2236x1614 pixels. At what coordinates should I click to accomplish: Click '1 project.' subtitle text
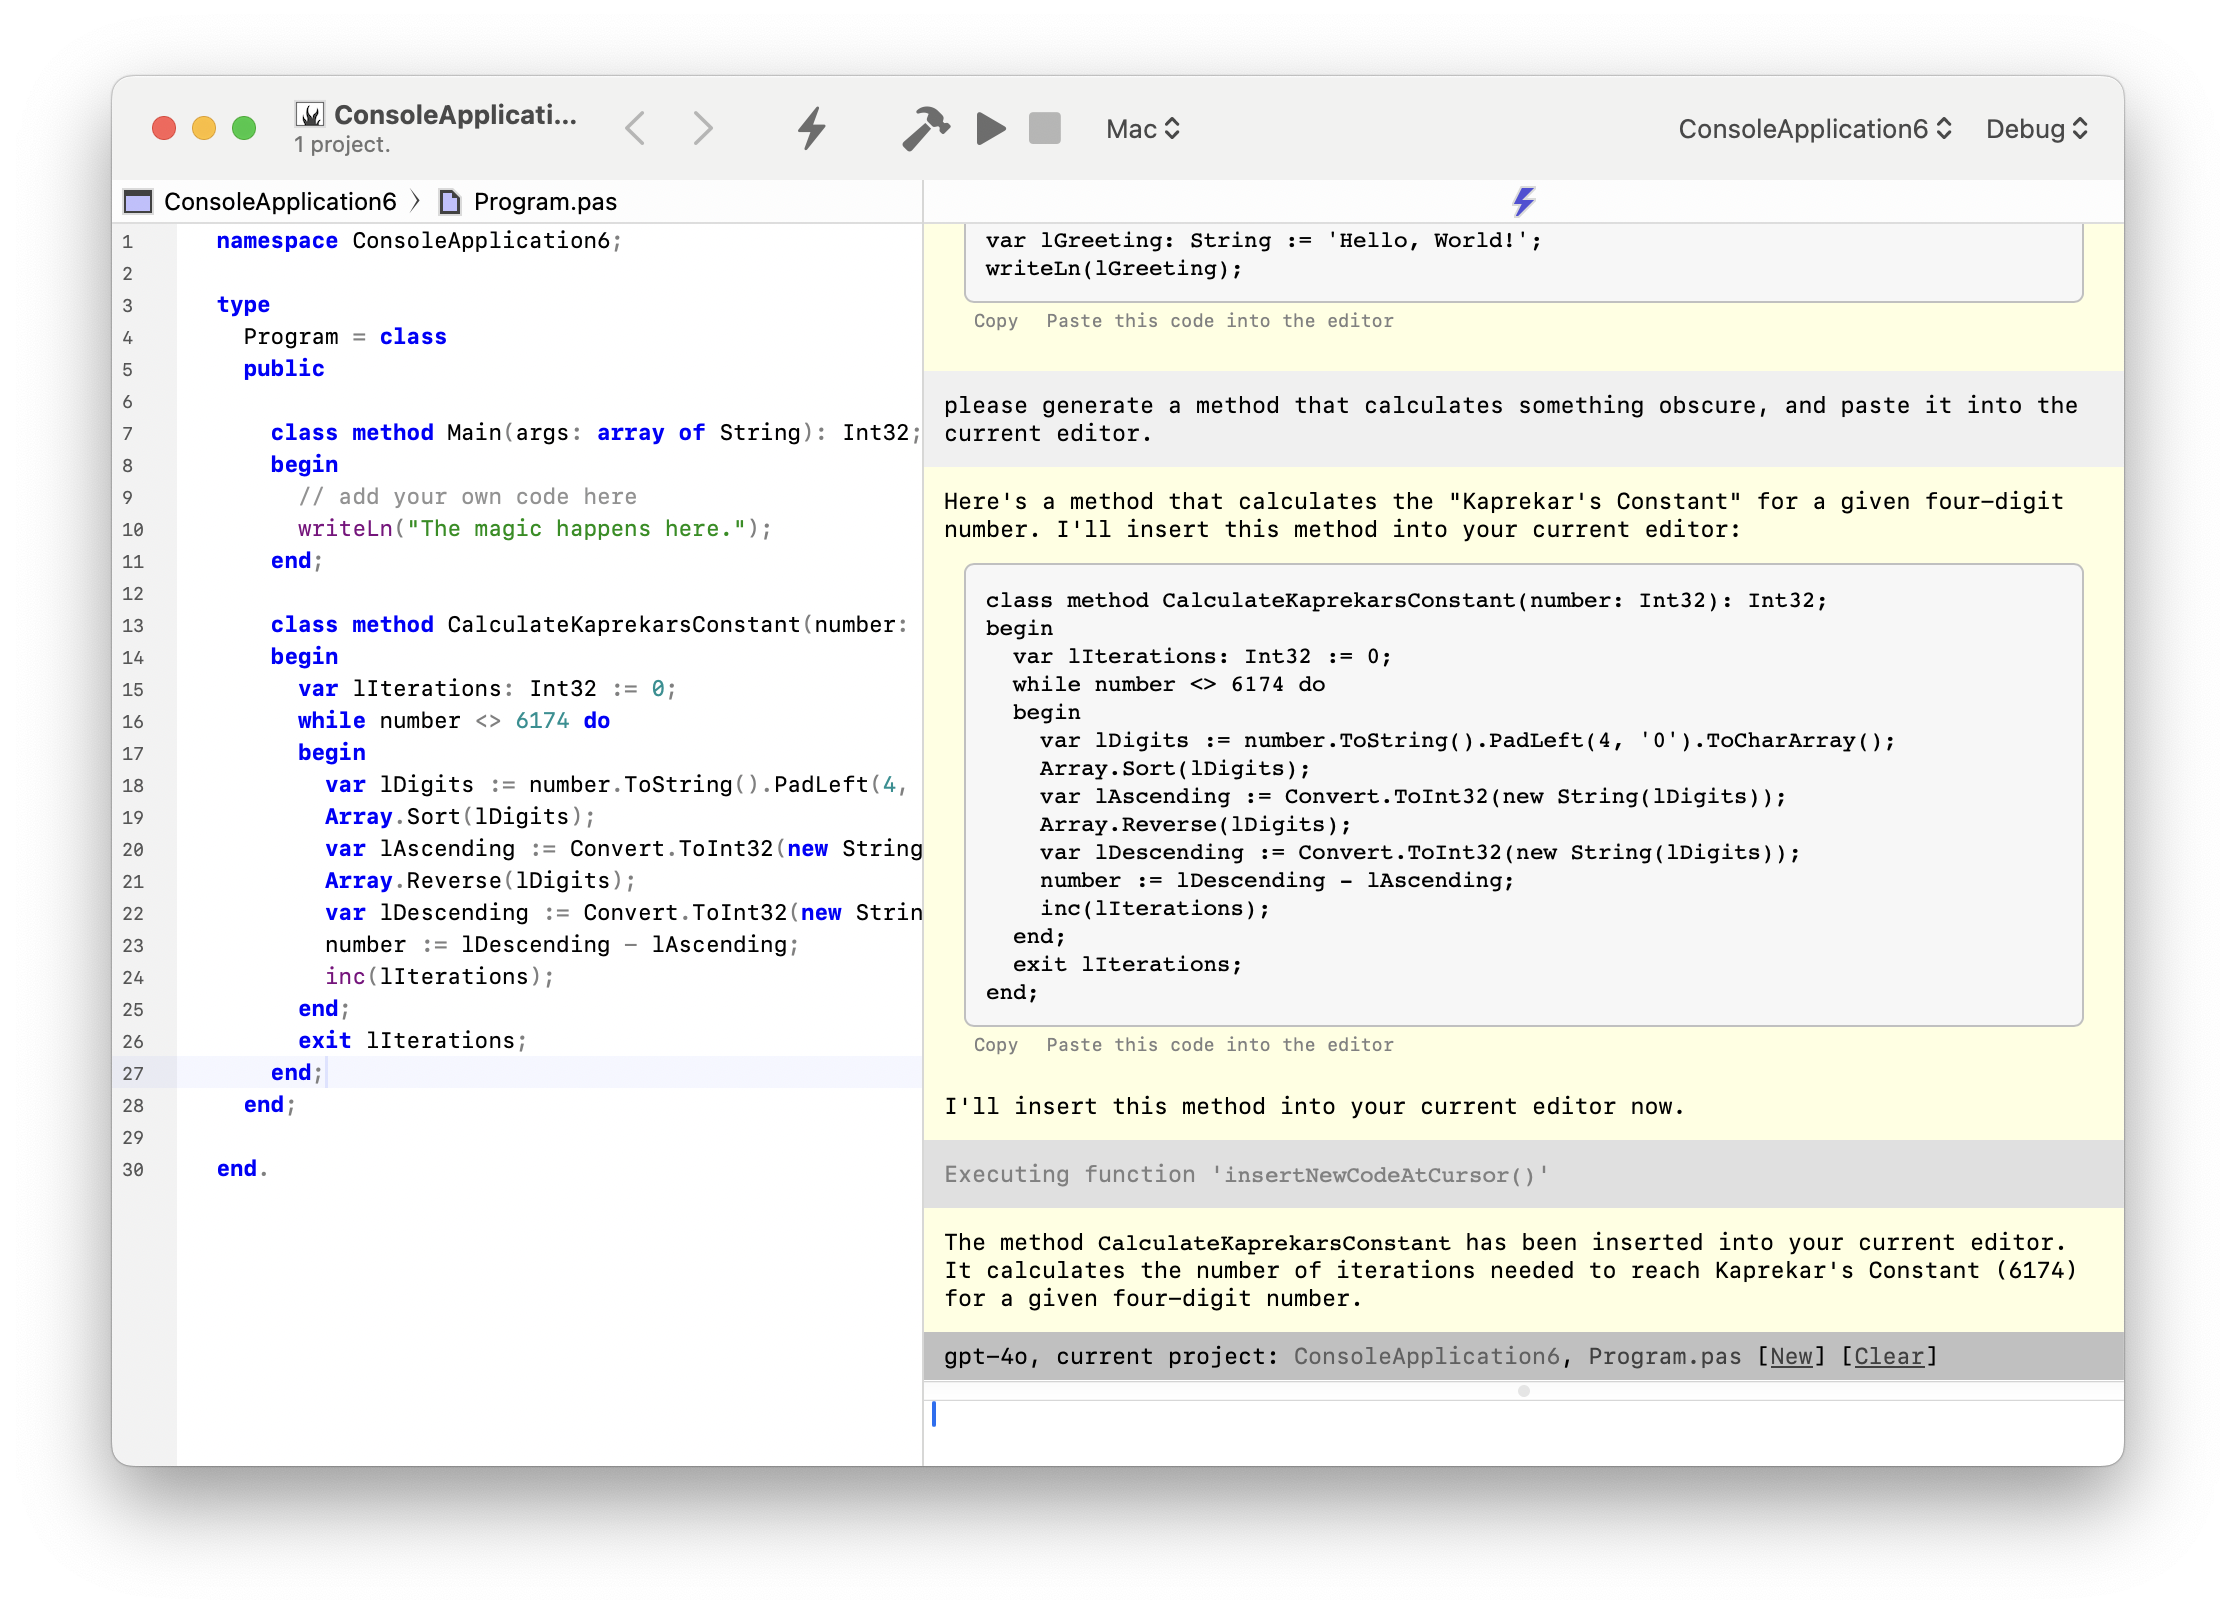pos(342,145)
